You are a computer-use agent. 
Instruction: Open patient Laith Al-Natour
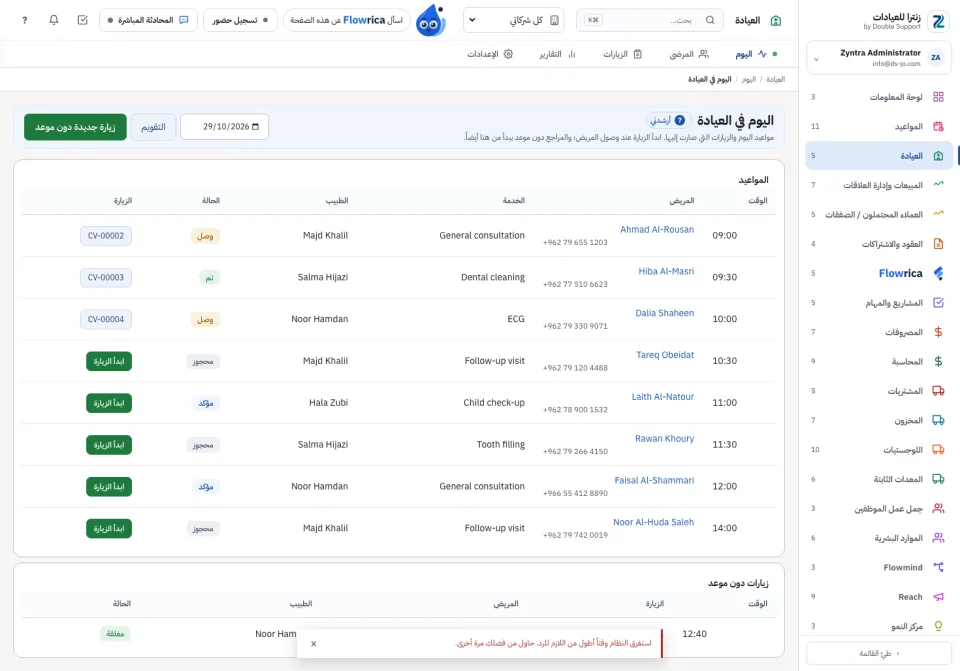pos(662,397)
